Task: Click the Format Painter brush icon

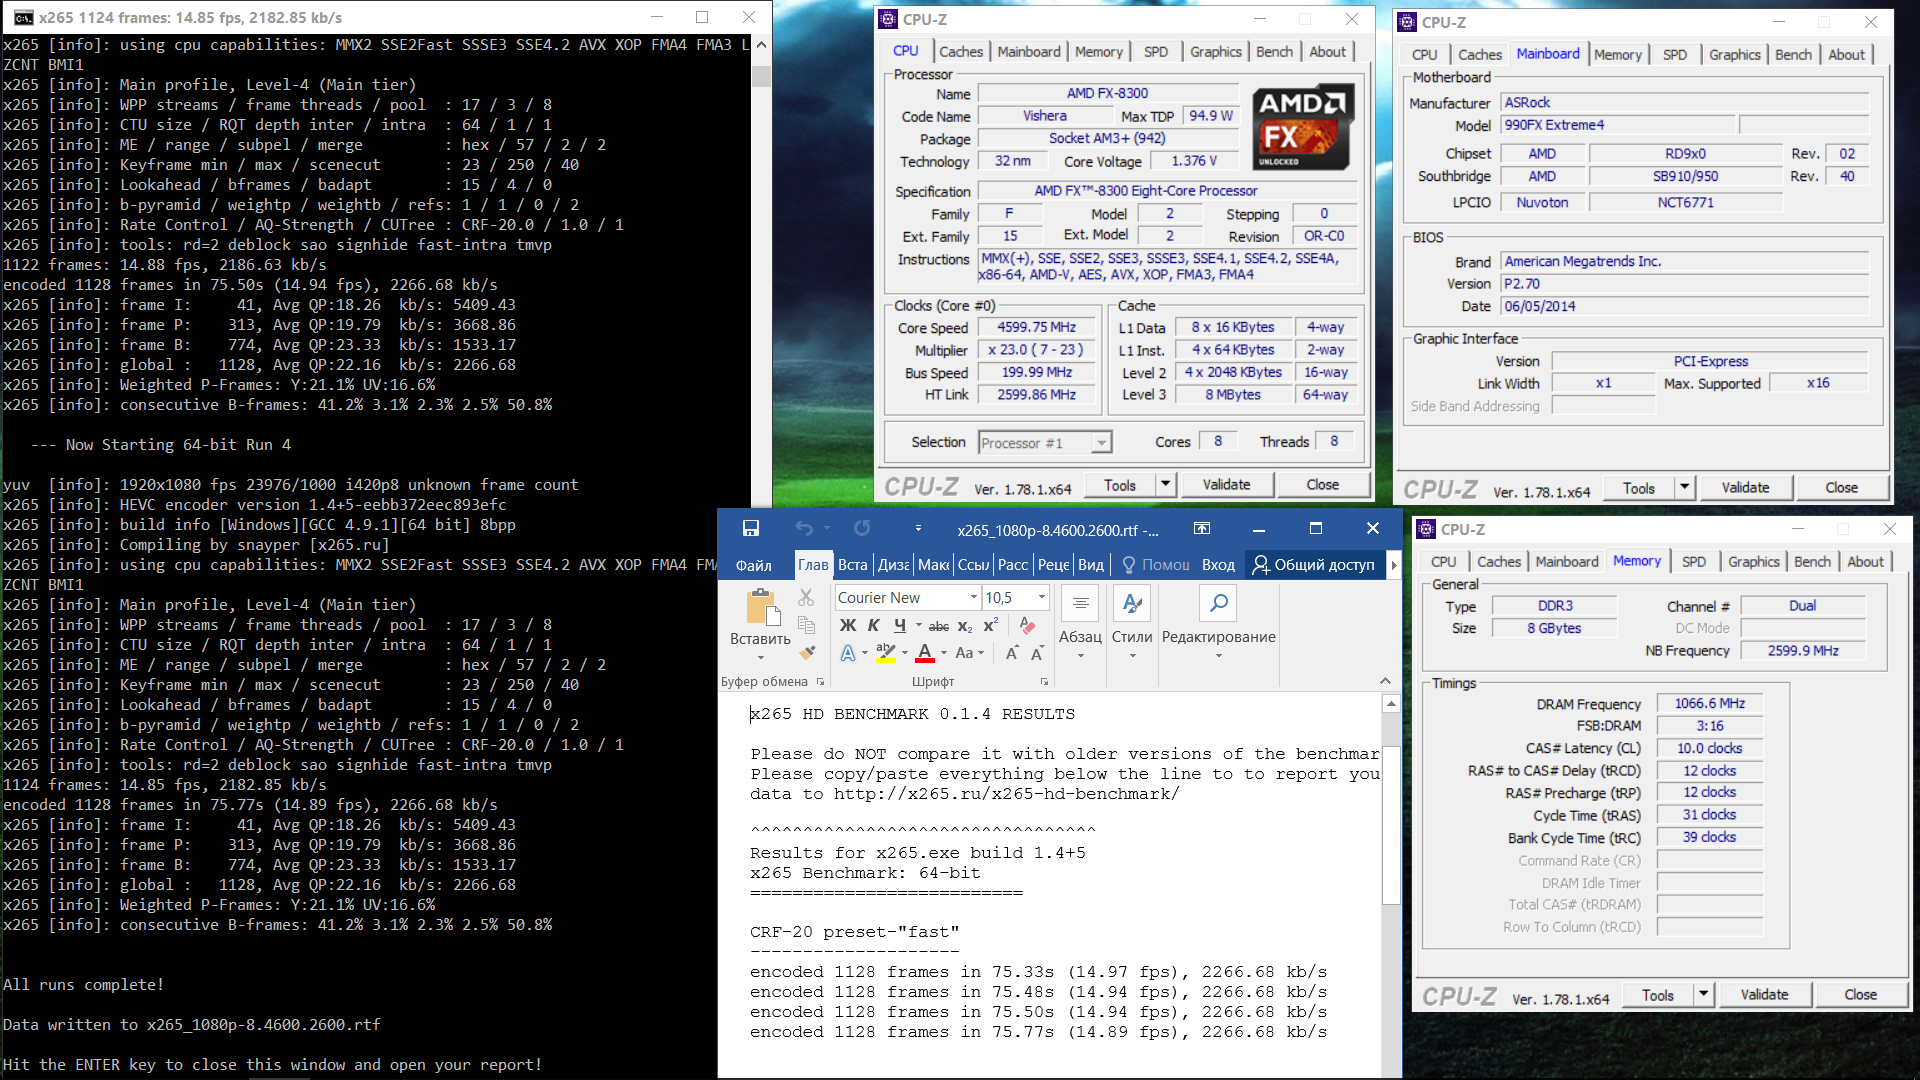Action: point(807,653)
